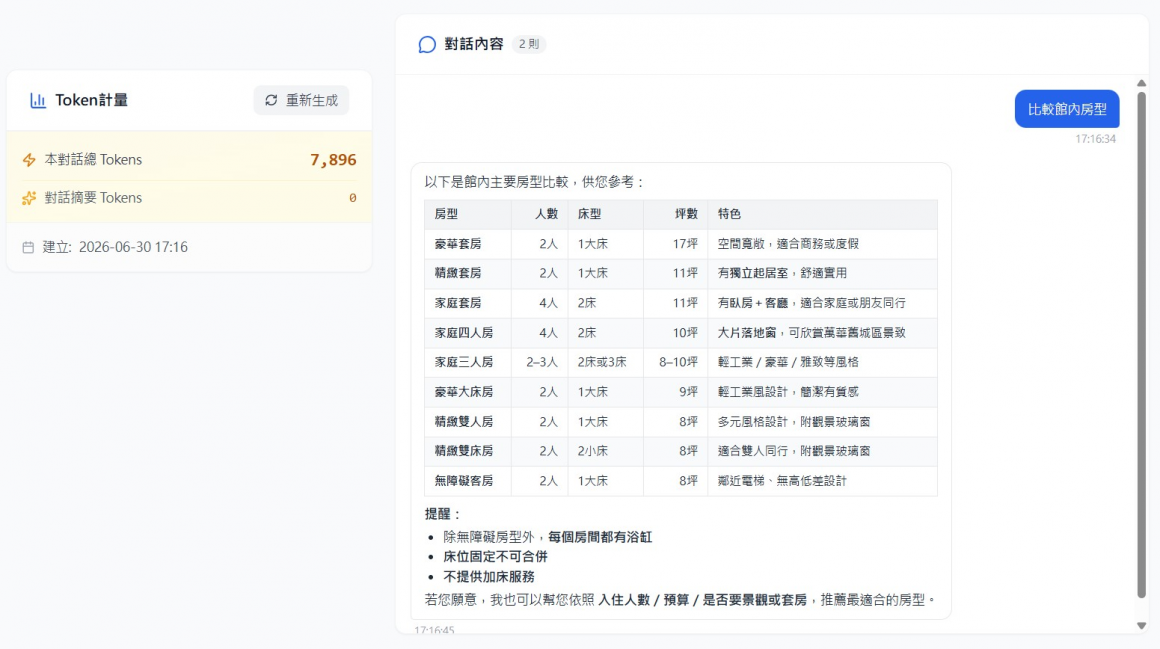Click the vertical scrollbar thumb of chat
Viewport: 1160px width, 649px height.
(1142, 344)
